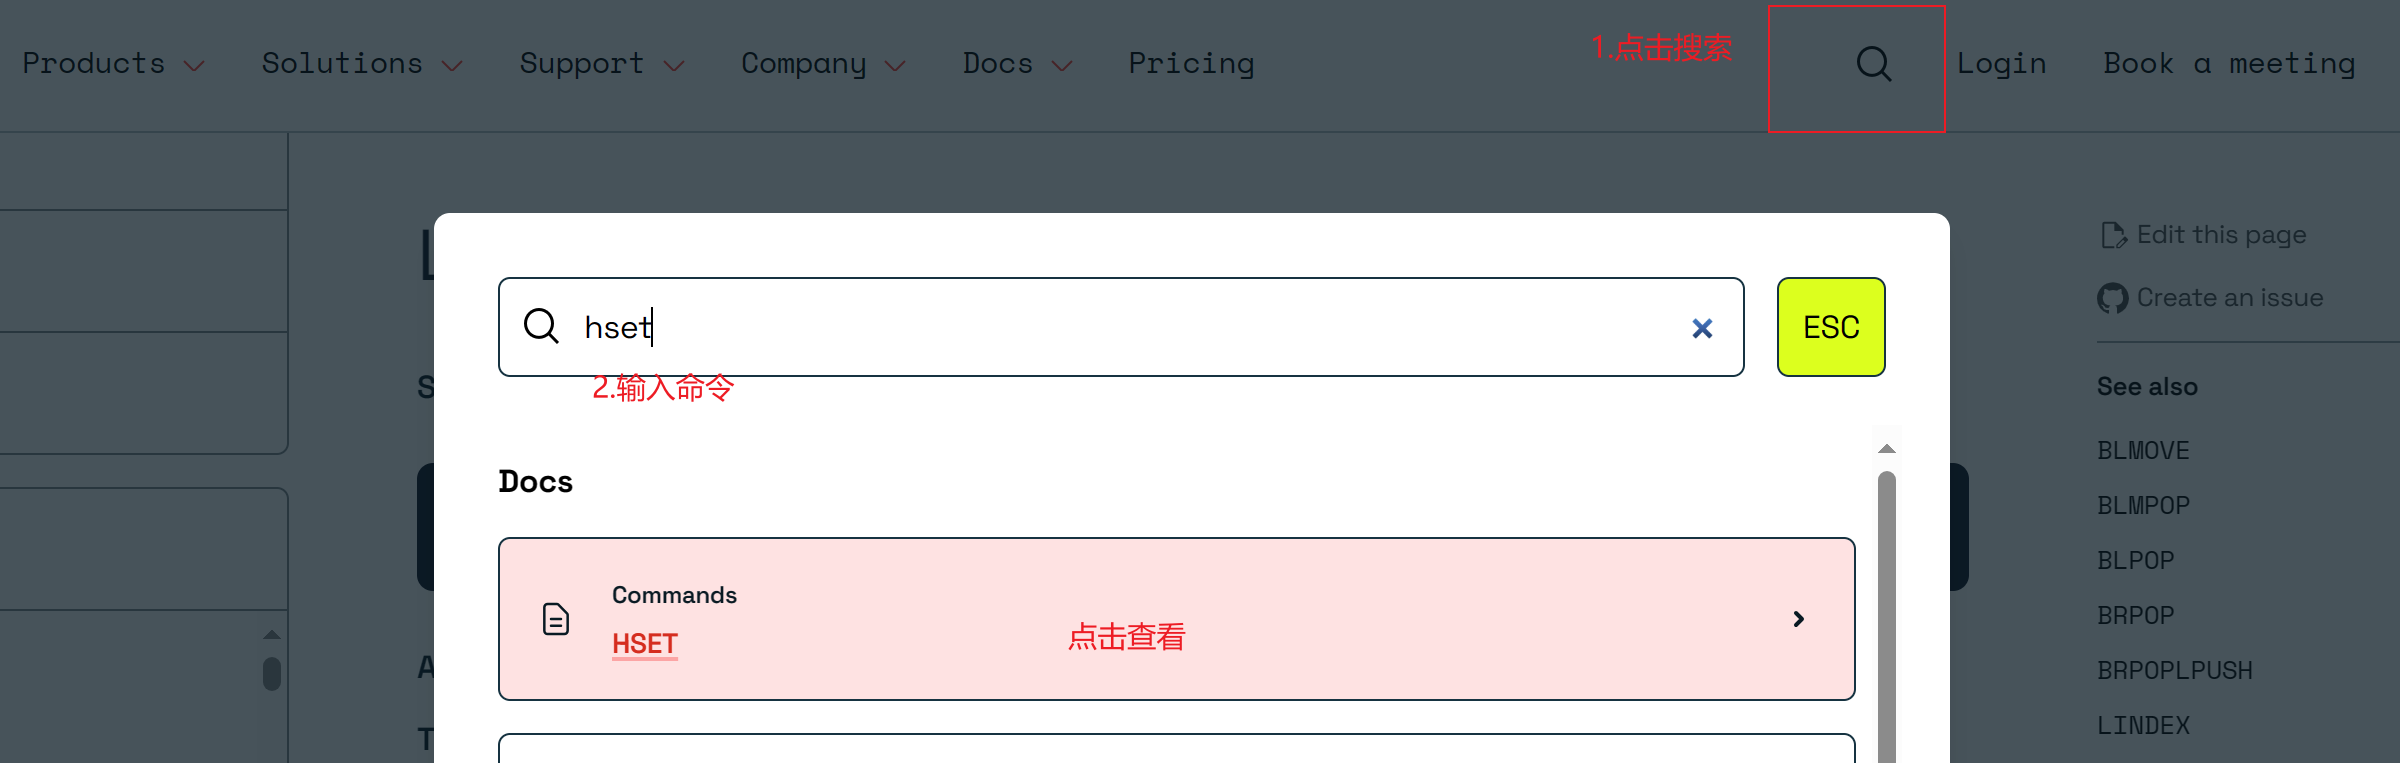This screenshot has width=2400, height=763.
Task: Click the Book a meeting button
Action: click(x=2228, y=63)
